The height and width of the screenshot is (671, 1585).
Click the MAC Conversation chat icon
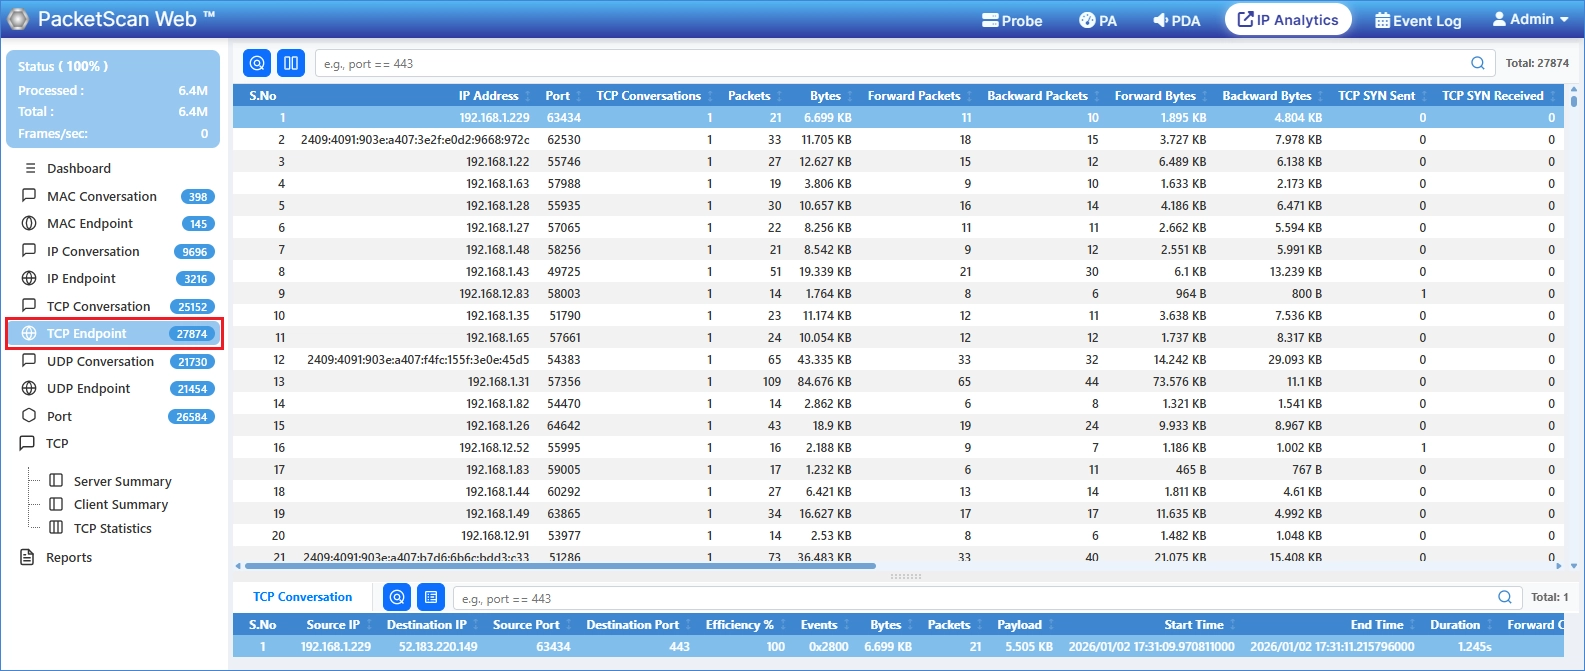[29, 196]
